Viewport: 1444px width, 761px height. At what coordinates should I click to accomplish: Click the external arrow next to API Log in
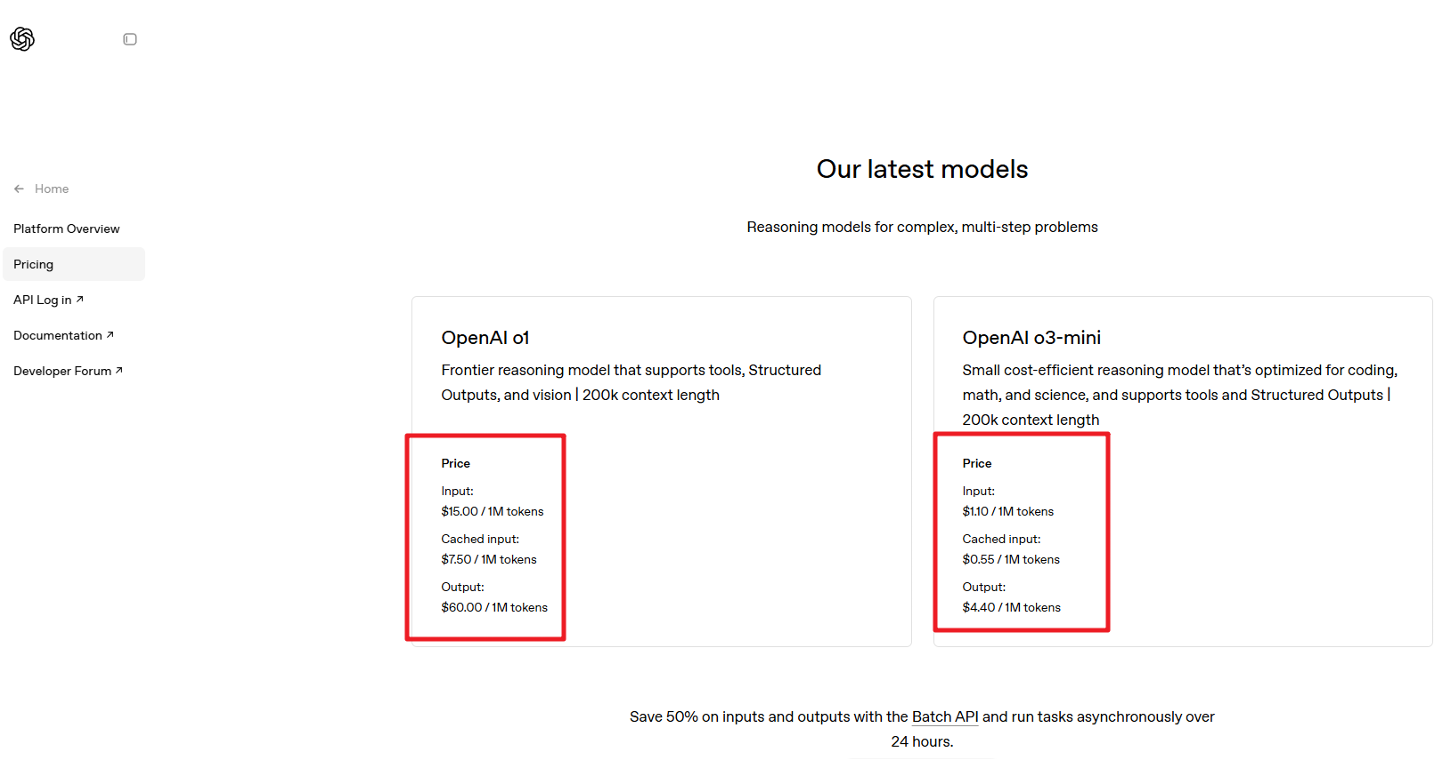(x=80, y=299)
